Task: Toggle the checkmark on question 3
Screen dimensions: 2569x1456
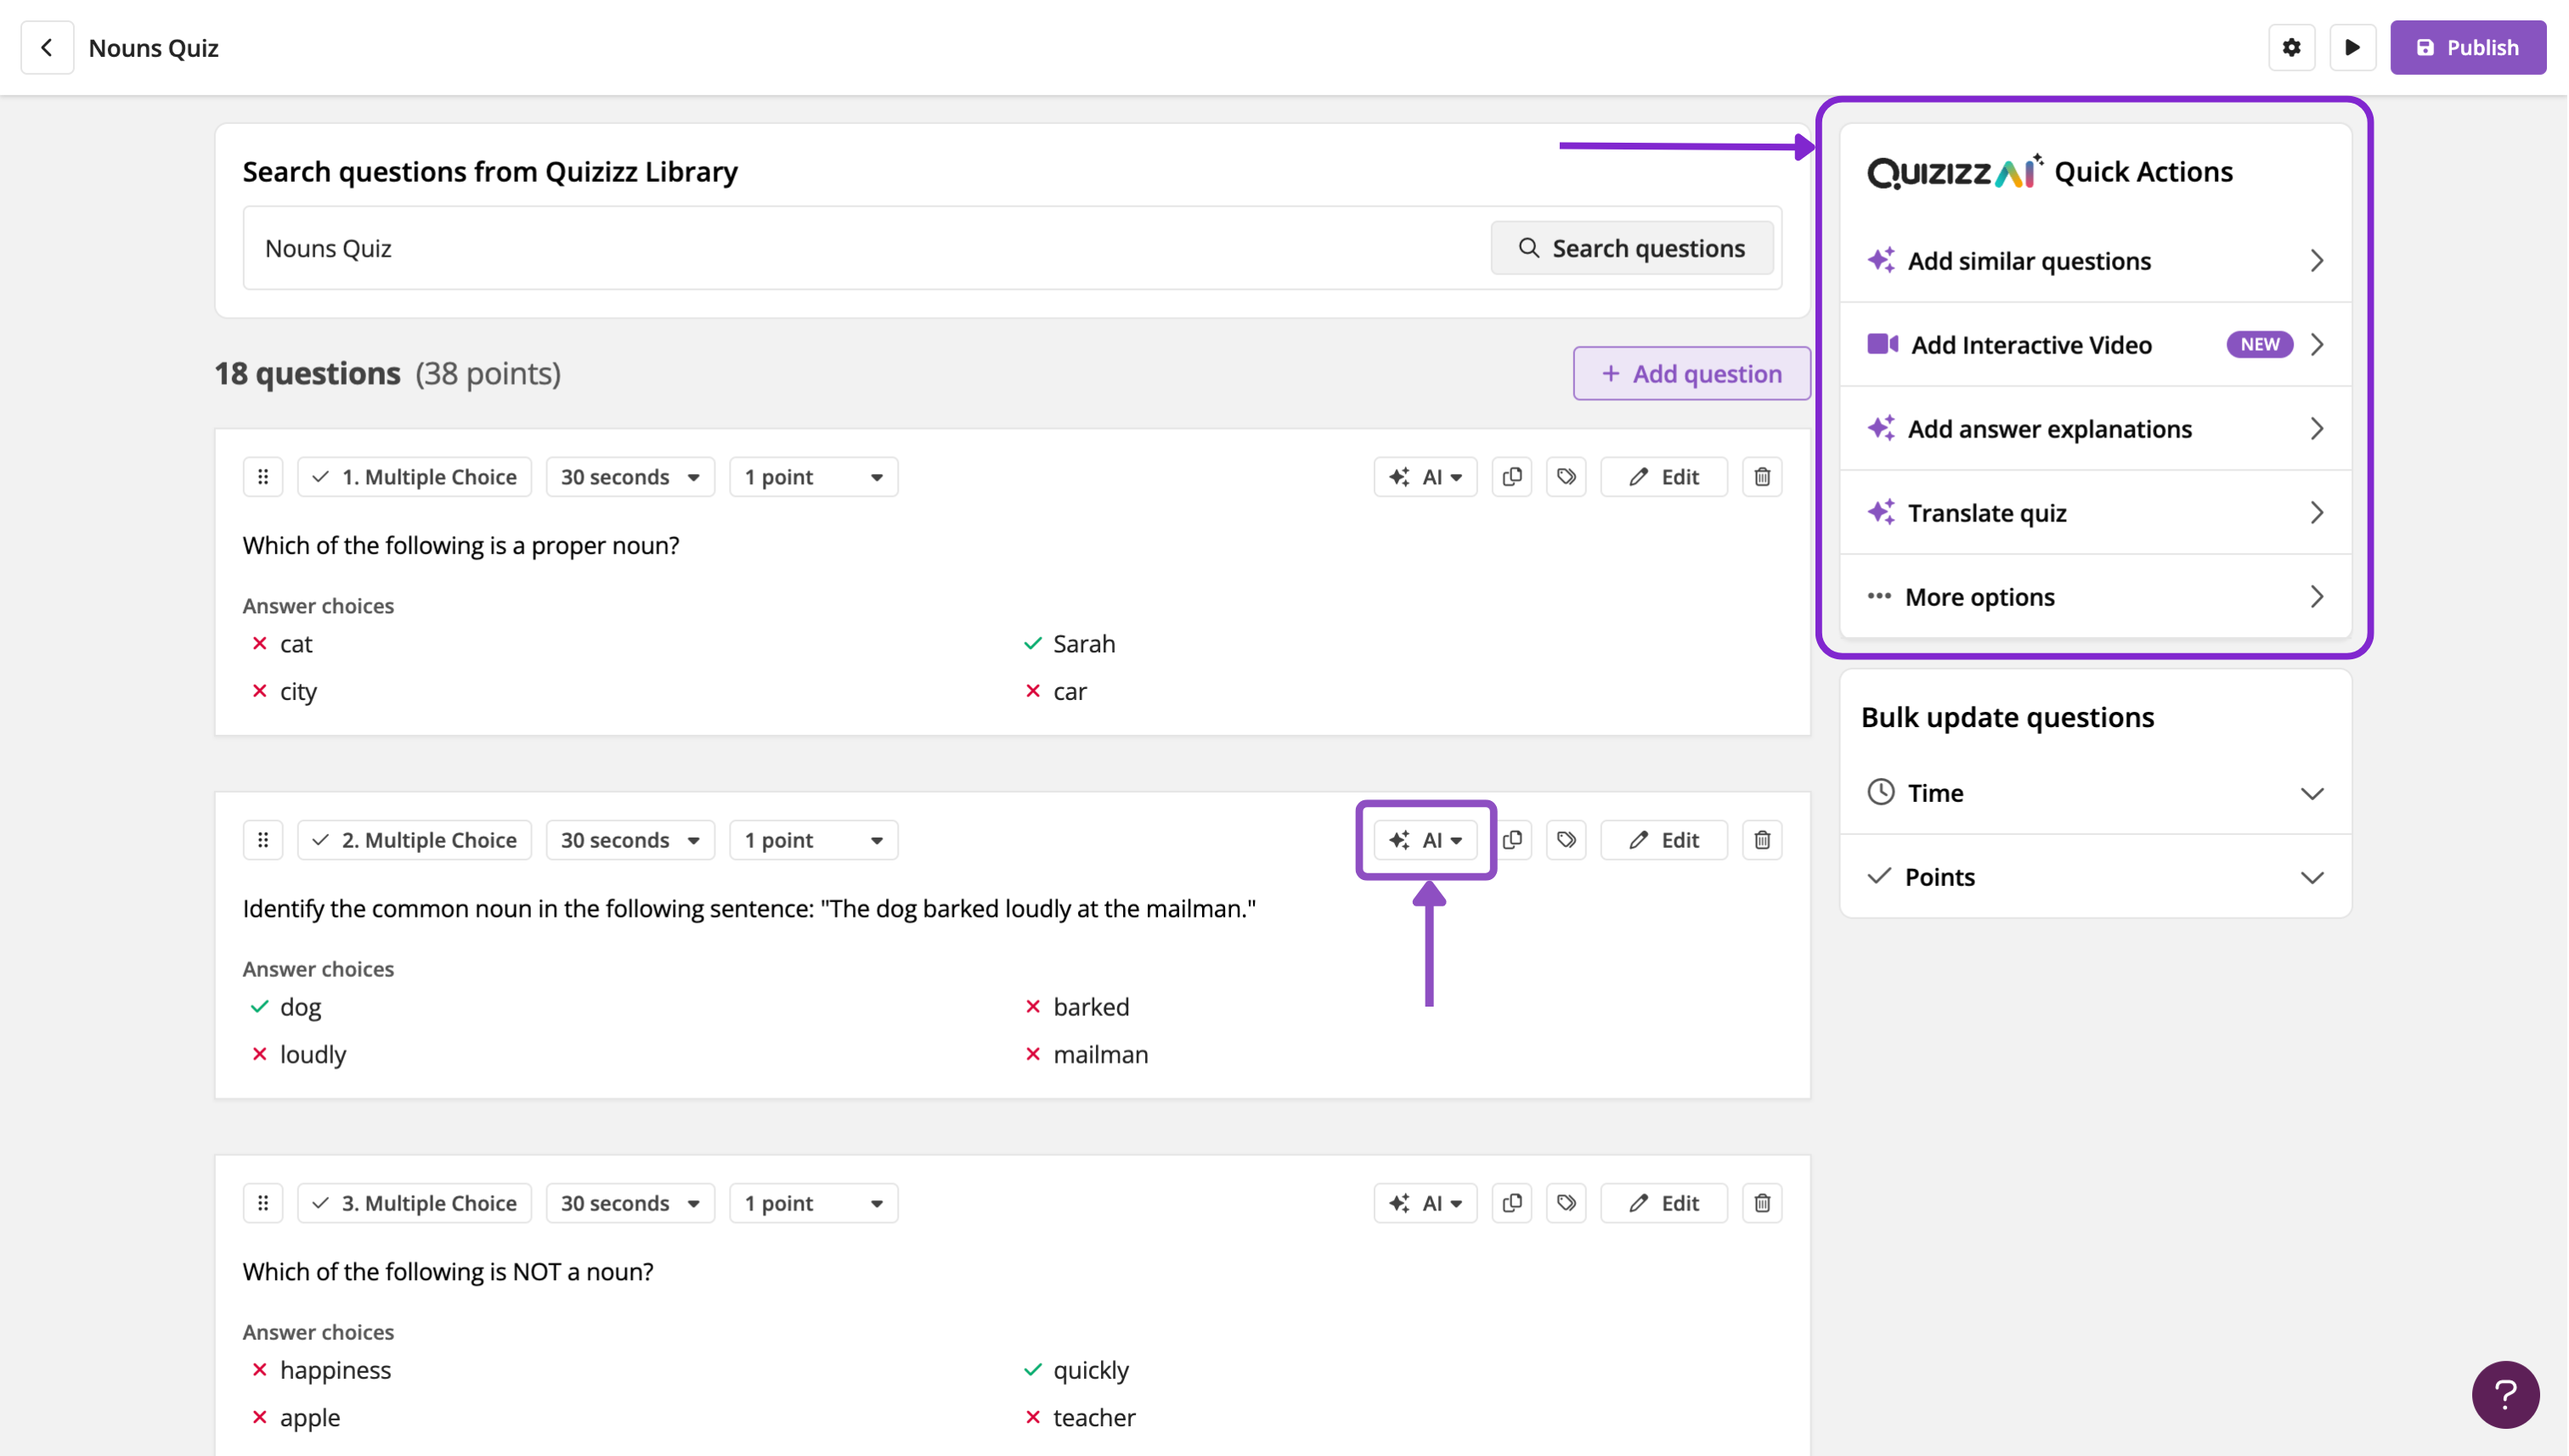Action: pyautogui.click(x=319, y=1202)
